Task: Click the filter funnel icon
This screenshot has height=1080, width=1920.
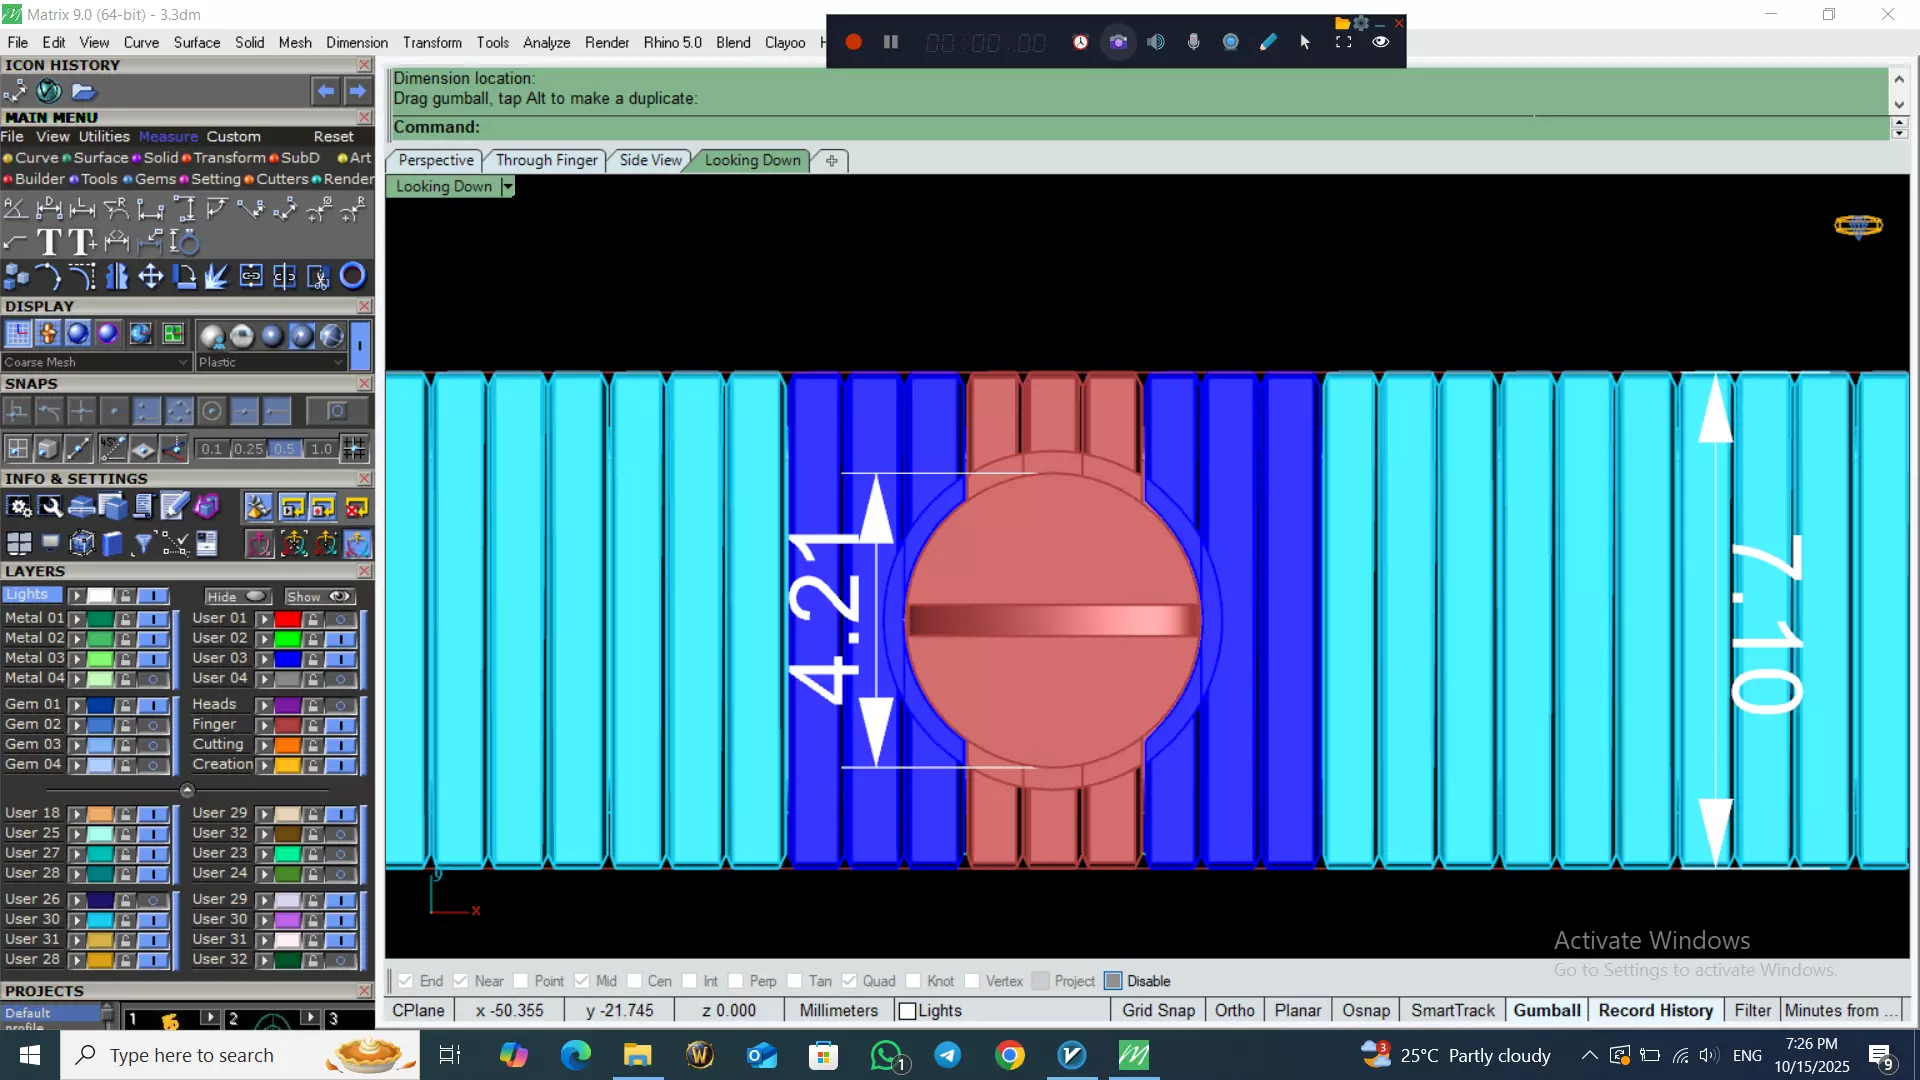Action: pos(143,543)
